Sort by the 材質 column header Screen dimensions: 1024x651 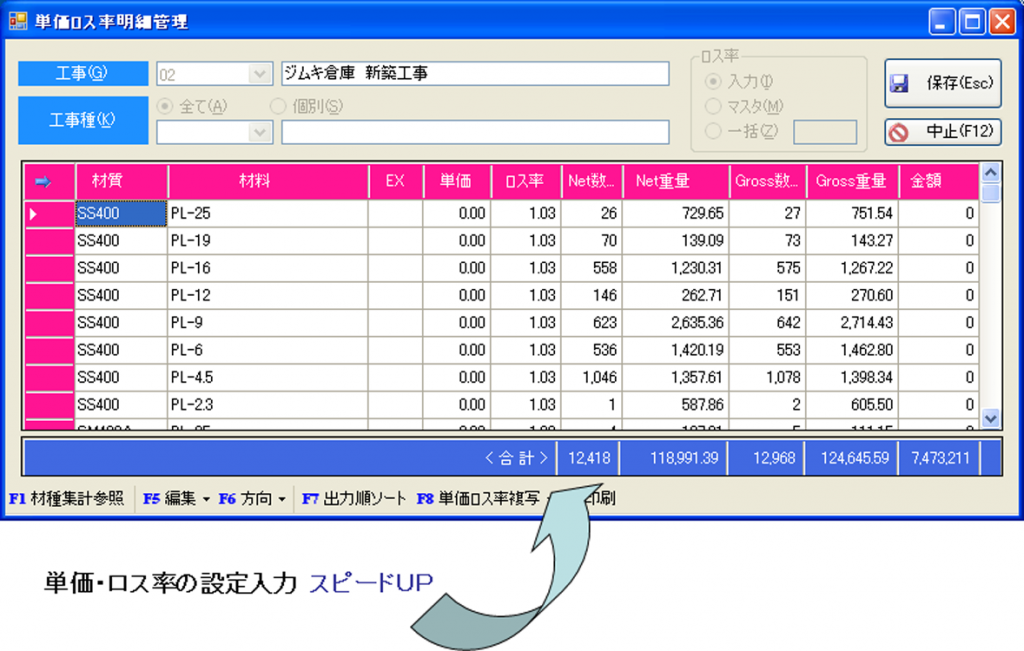[x=121, y=181]
